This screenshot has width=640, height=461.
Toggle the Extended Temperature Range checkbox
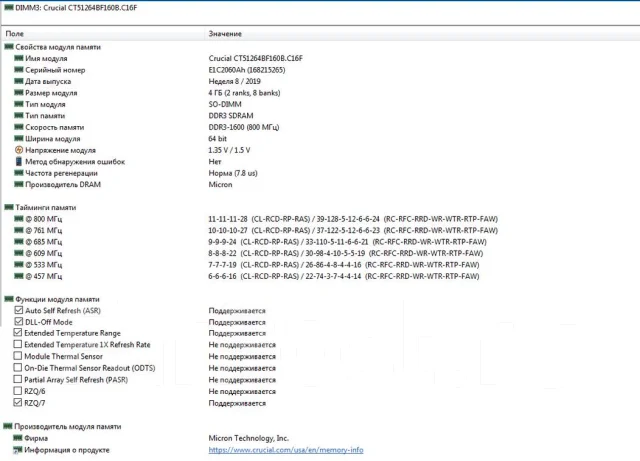point(18,333)
